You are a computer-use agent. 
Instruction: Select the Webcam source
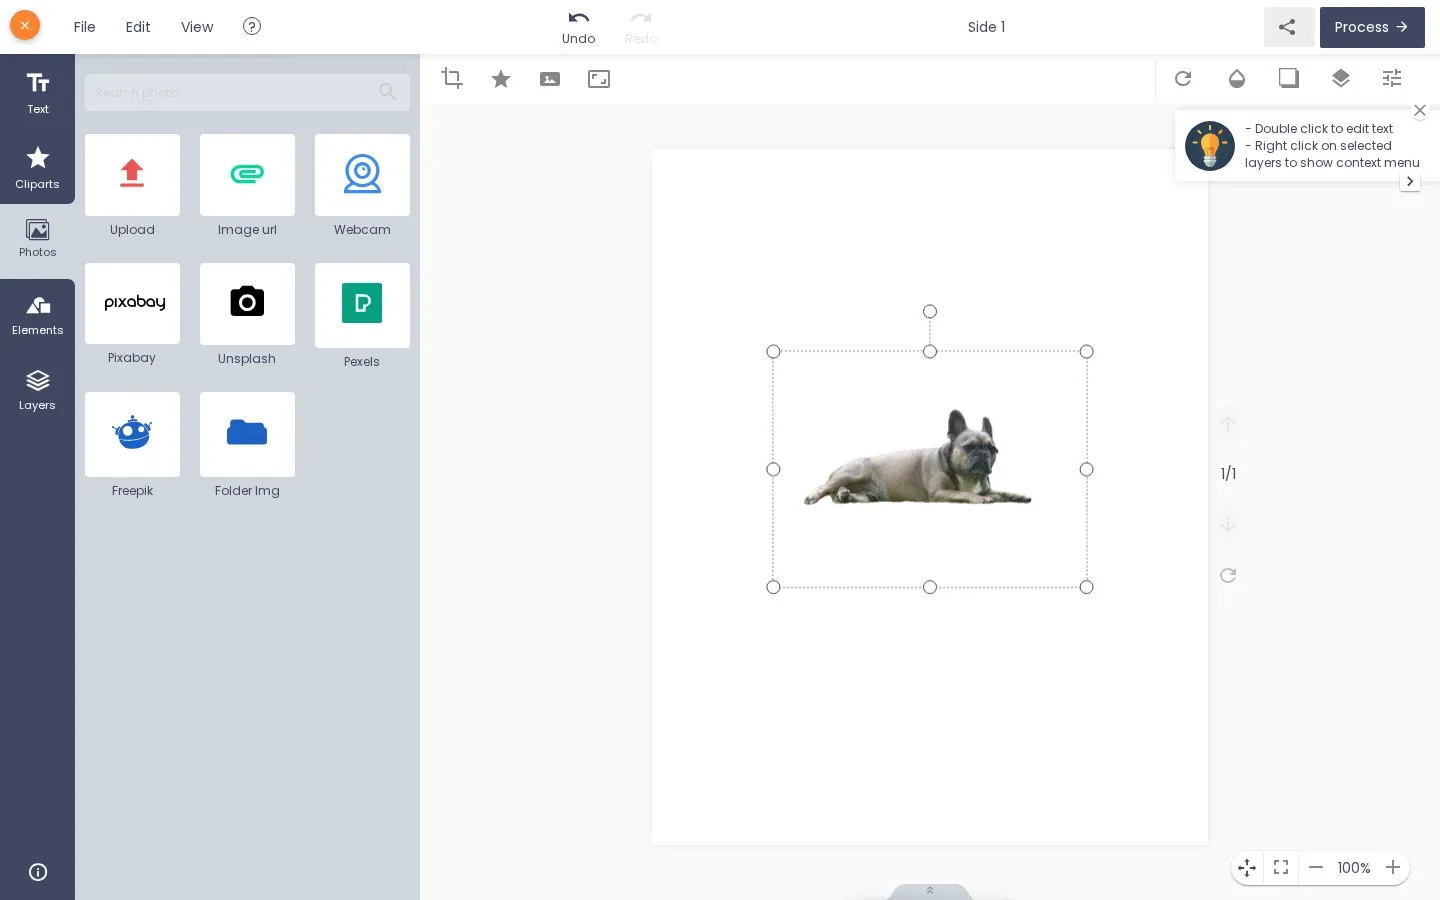coord(362,175)
